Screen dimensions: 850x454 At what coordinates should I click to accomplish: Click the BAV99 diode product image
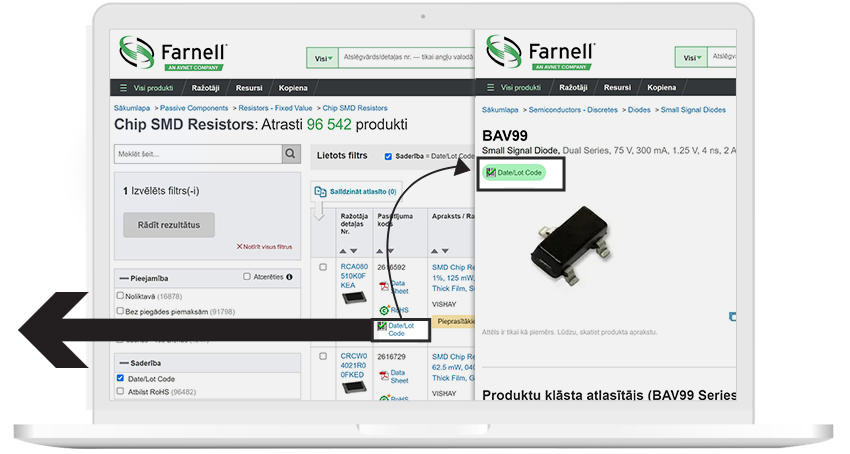(x=571, y=246)
